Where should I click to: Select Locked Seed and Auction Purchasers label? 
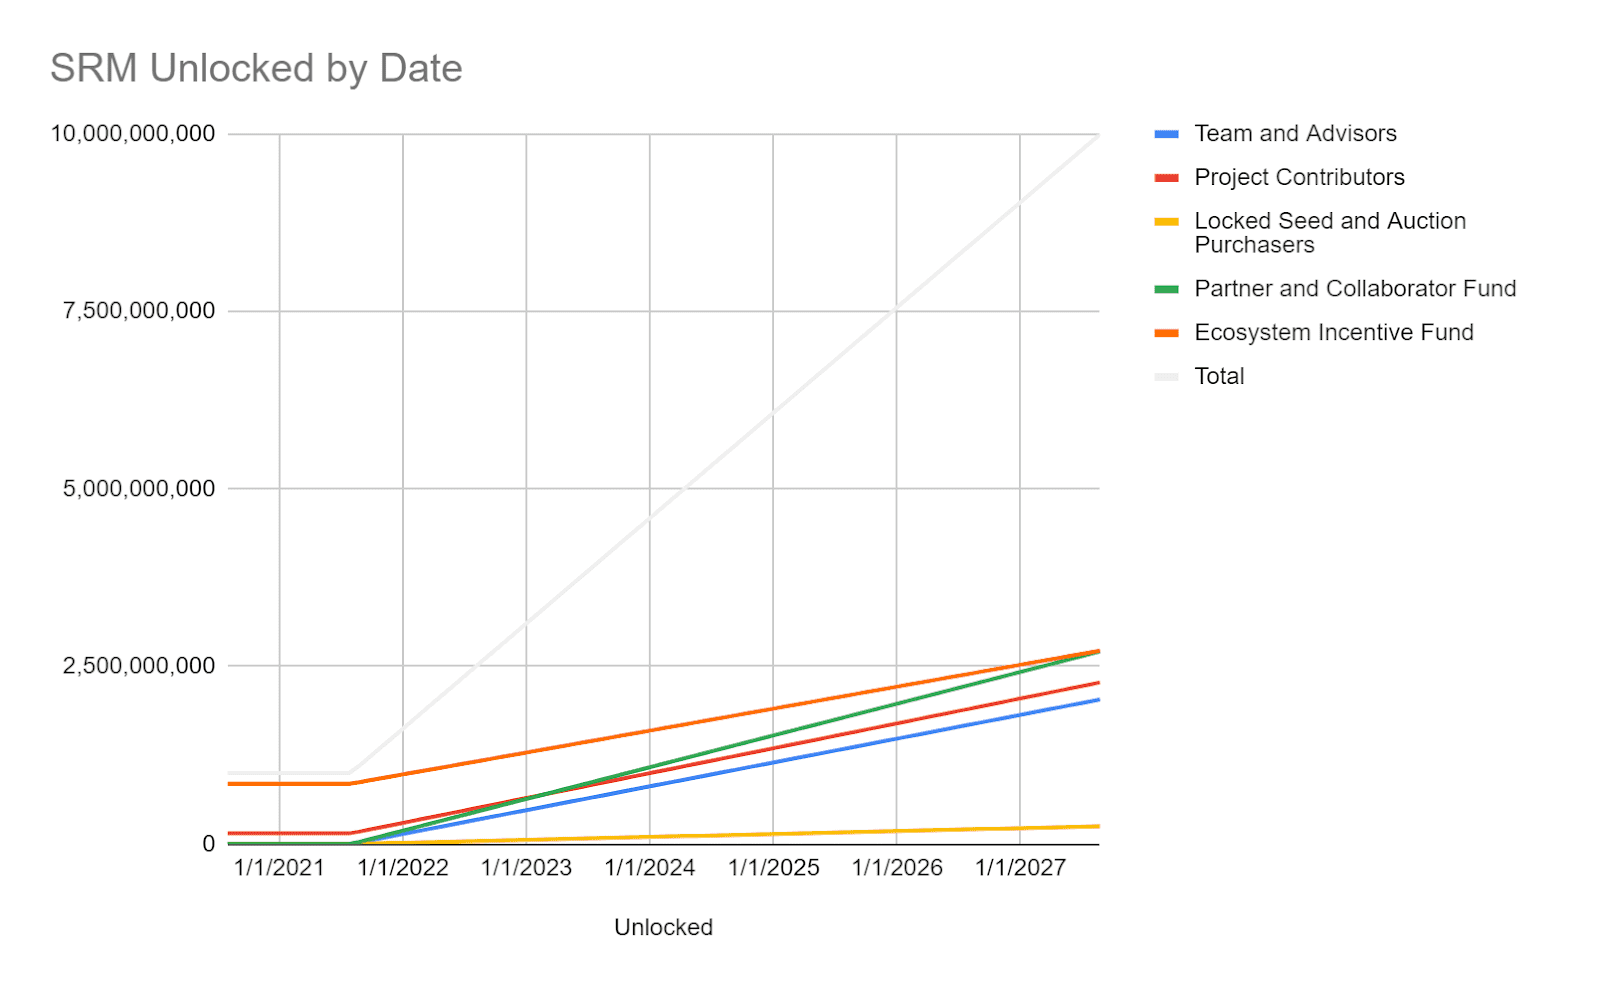point(1330,233)
